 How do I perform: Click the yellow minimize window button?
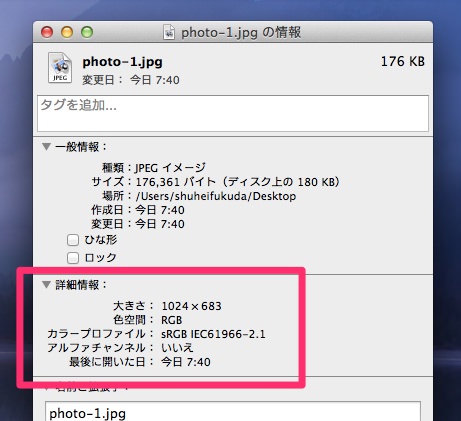[67, 32]
